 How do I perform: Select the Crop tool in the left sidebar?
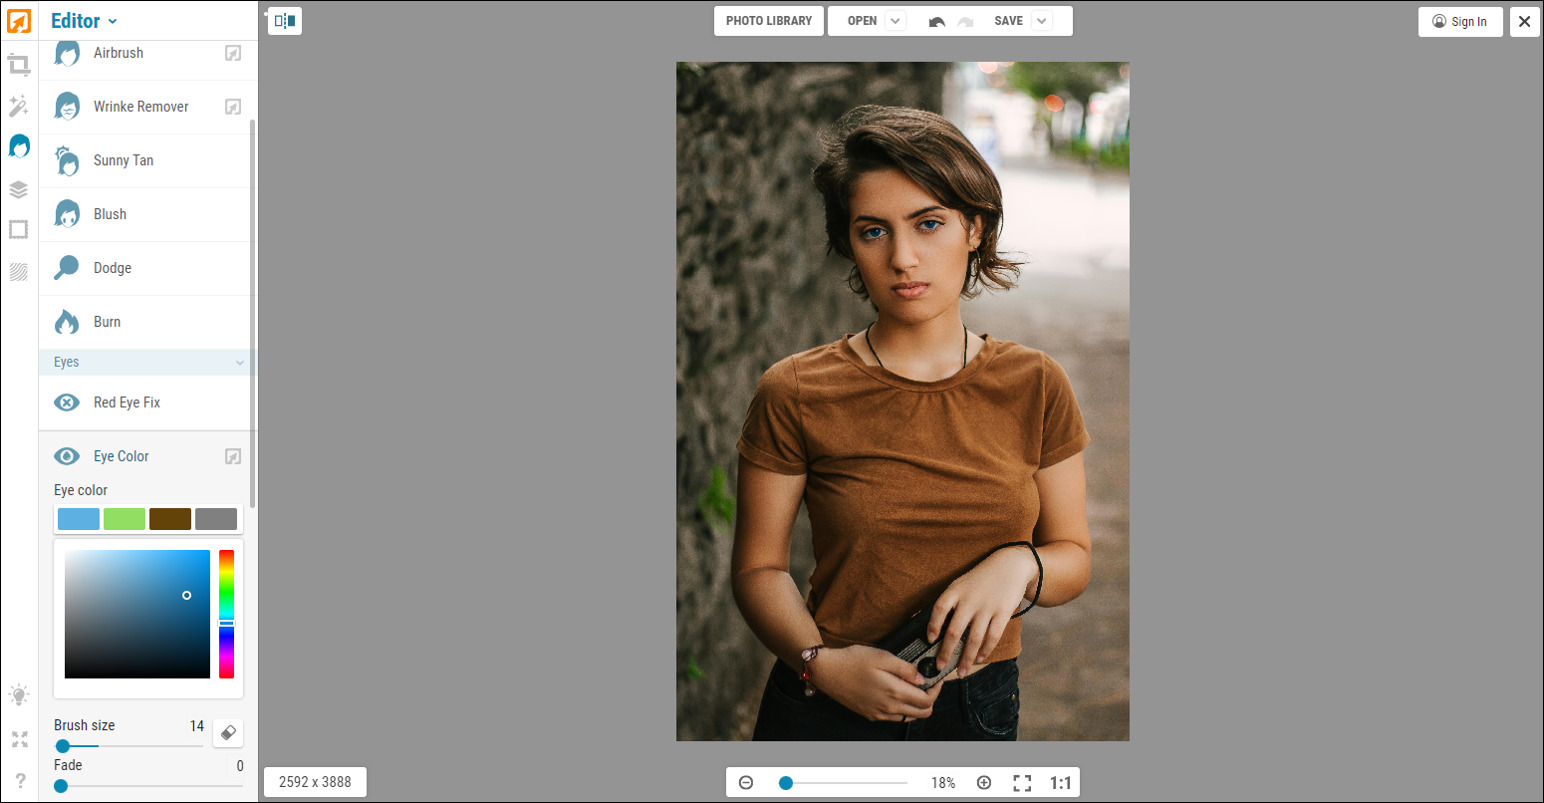(x=18, y=63)
